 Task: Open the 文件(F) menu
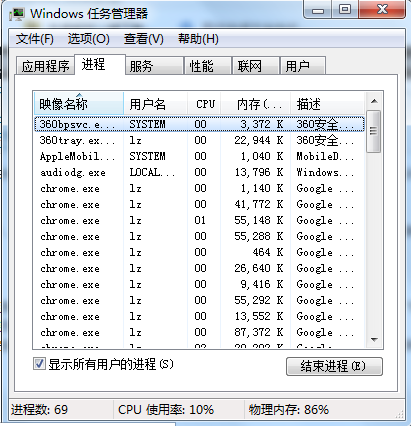pos(35,39)
